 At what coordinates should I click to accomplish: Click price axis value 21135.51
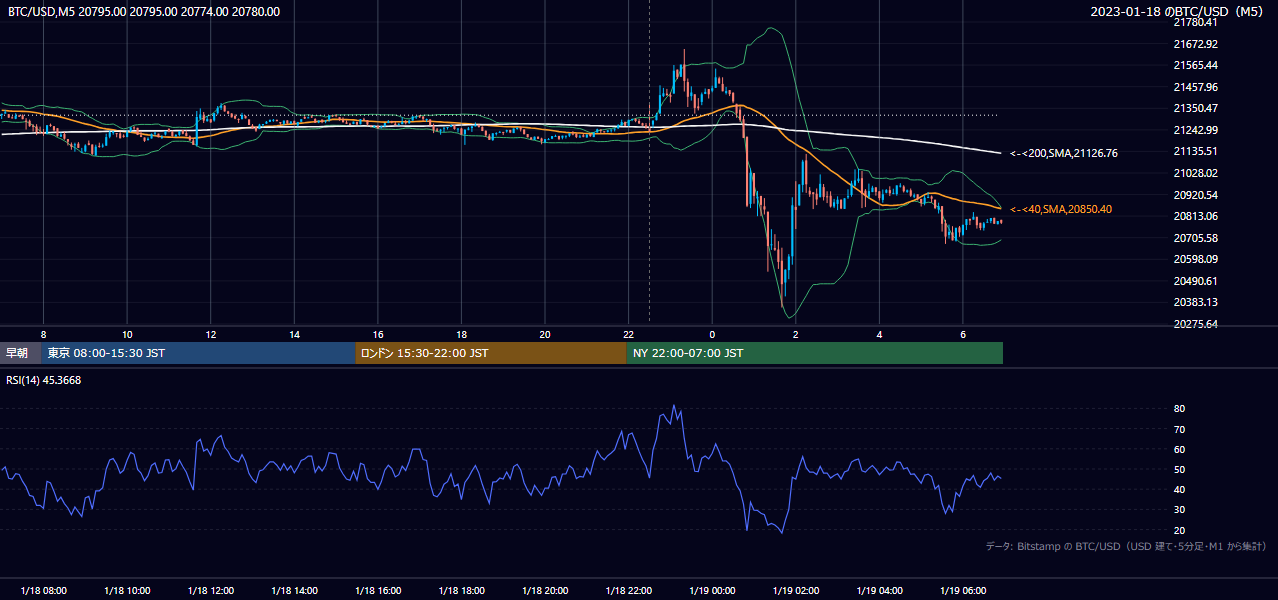pos(1195,151)
